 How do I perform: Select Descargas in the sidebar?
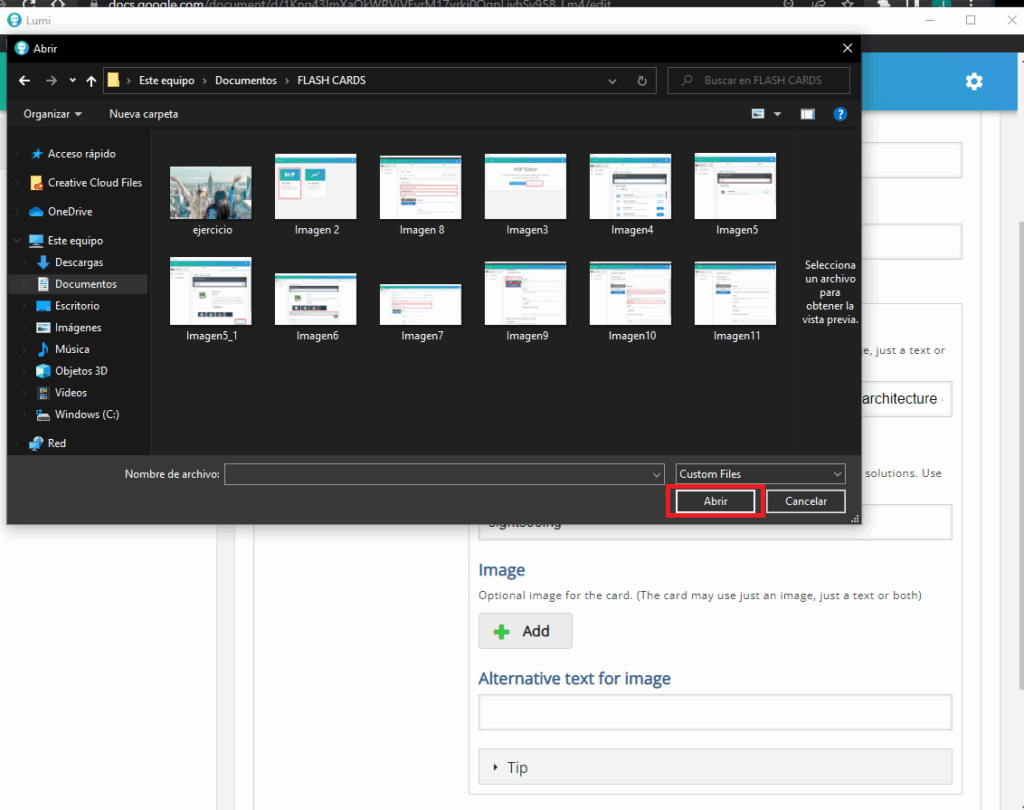(78, 262)
